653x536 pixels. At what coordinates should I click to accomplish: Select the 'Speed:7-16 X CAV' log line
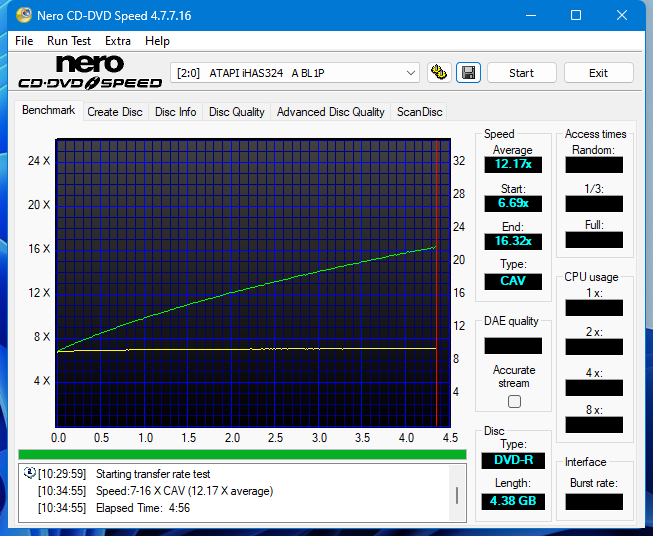[184, 491]
